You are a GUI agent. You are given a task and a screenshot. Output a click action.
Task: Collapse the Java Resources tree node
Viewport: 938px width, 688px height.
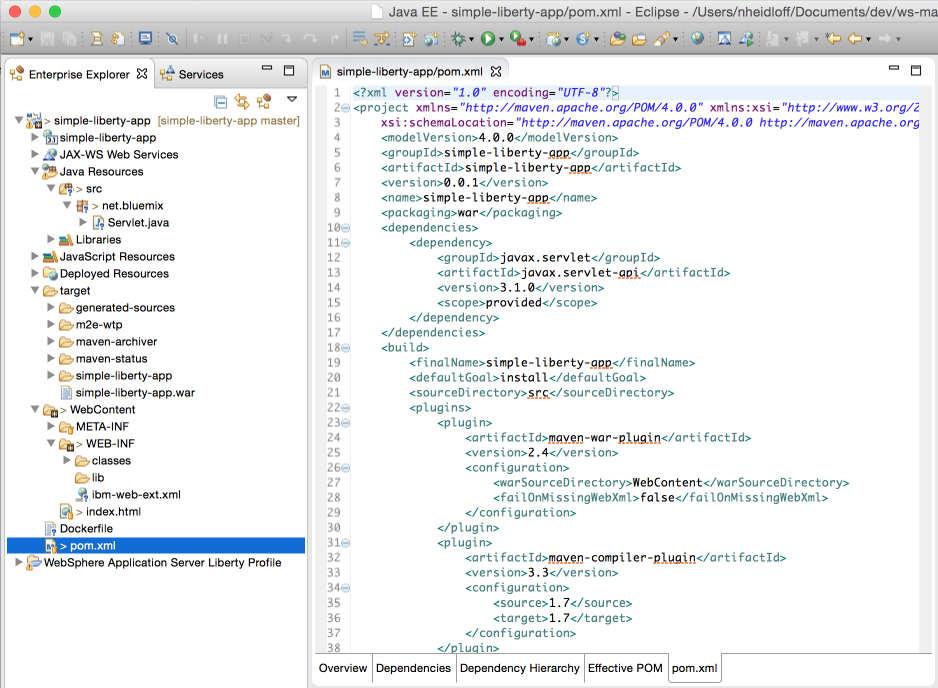(35, 172)
